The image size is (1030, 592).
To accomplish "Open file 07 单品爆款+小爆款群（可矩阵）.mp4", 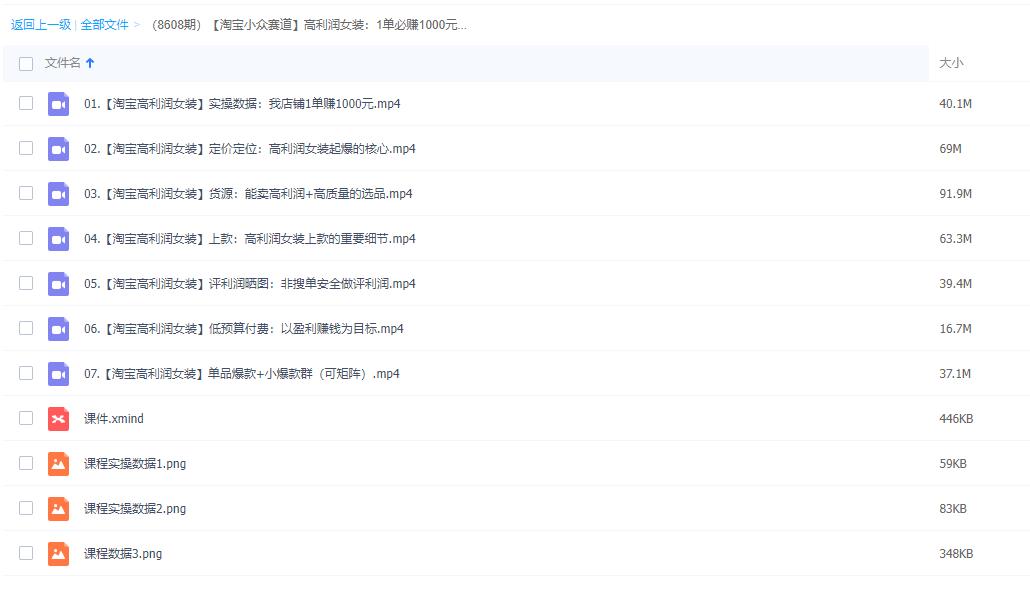I will pyautogui.click(x=241, y=374).
